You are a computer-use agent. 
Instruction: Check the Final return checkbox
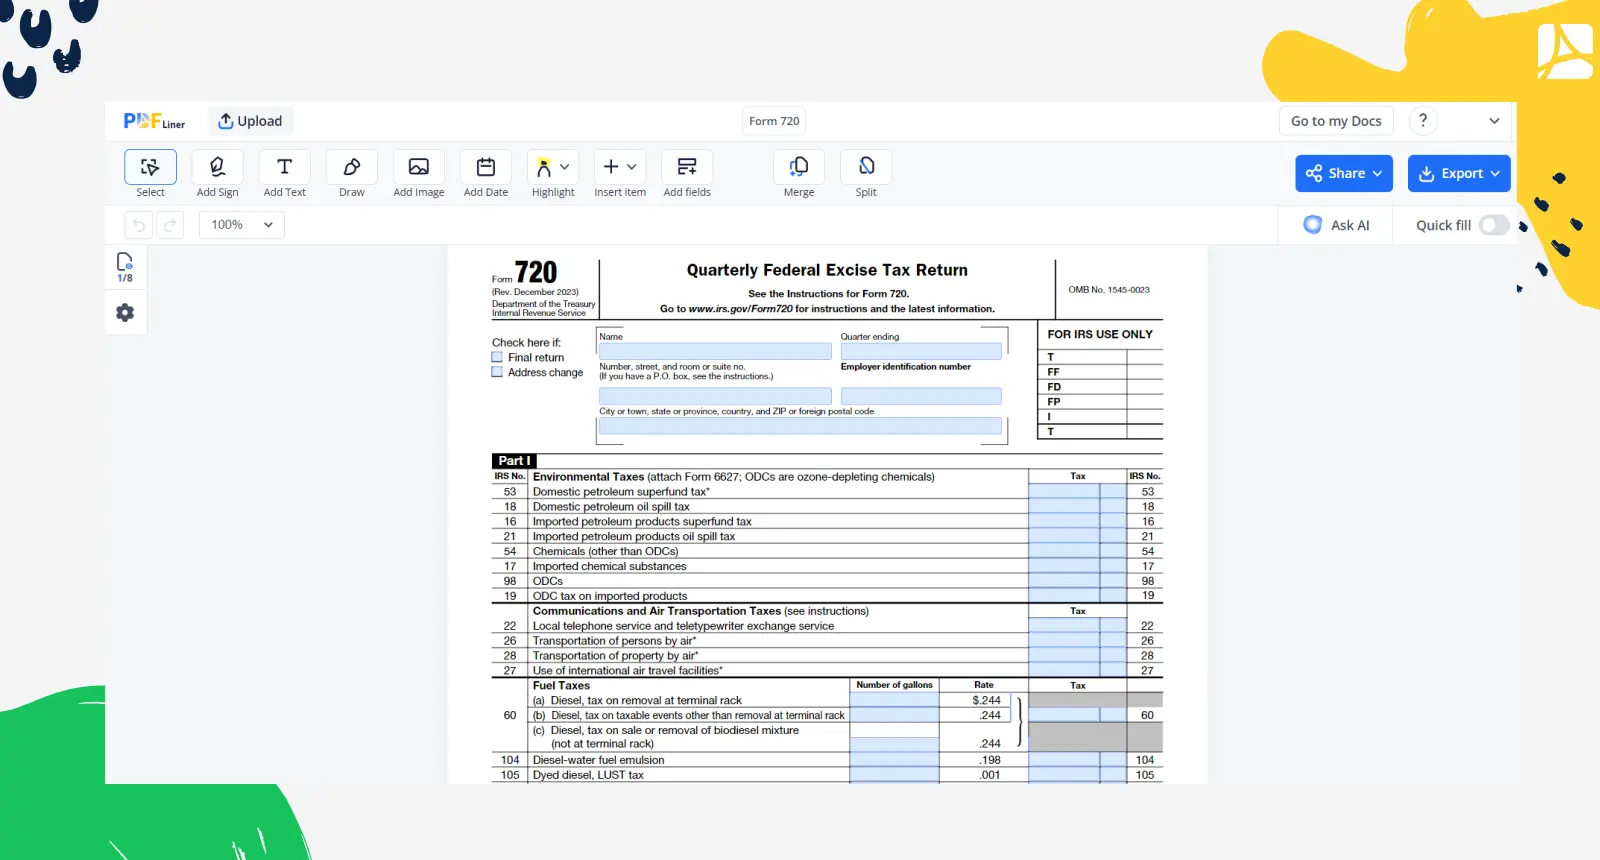click(497, 357)
